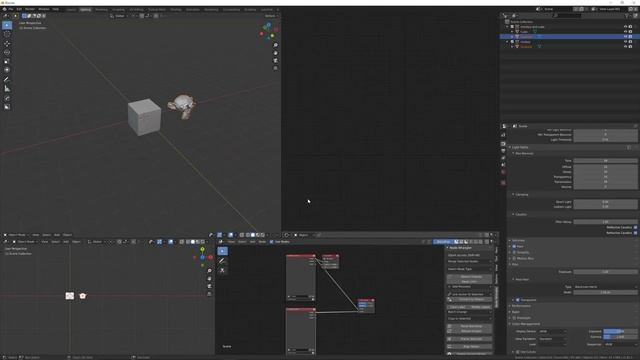
Task: Switch to the Modeling workspace tab
Action: 101,9
